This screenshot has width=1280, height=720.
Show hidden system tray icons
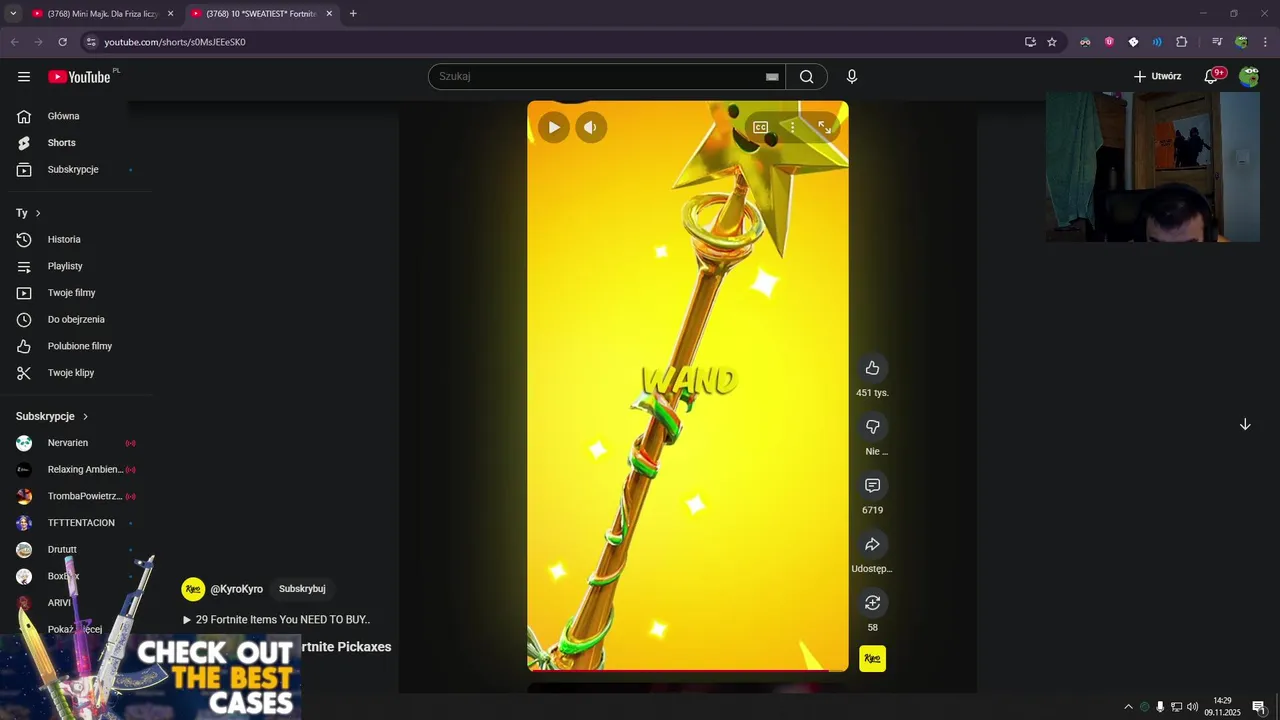pos(1129,707)
